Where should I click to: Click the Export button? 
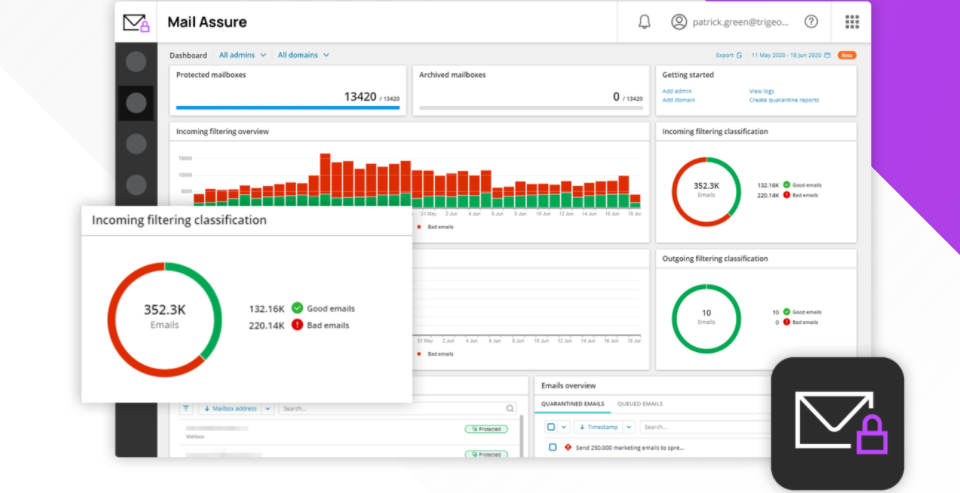[x=728, y=55]
